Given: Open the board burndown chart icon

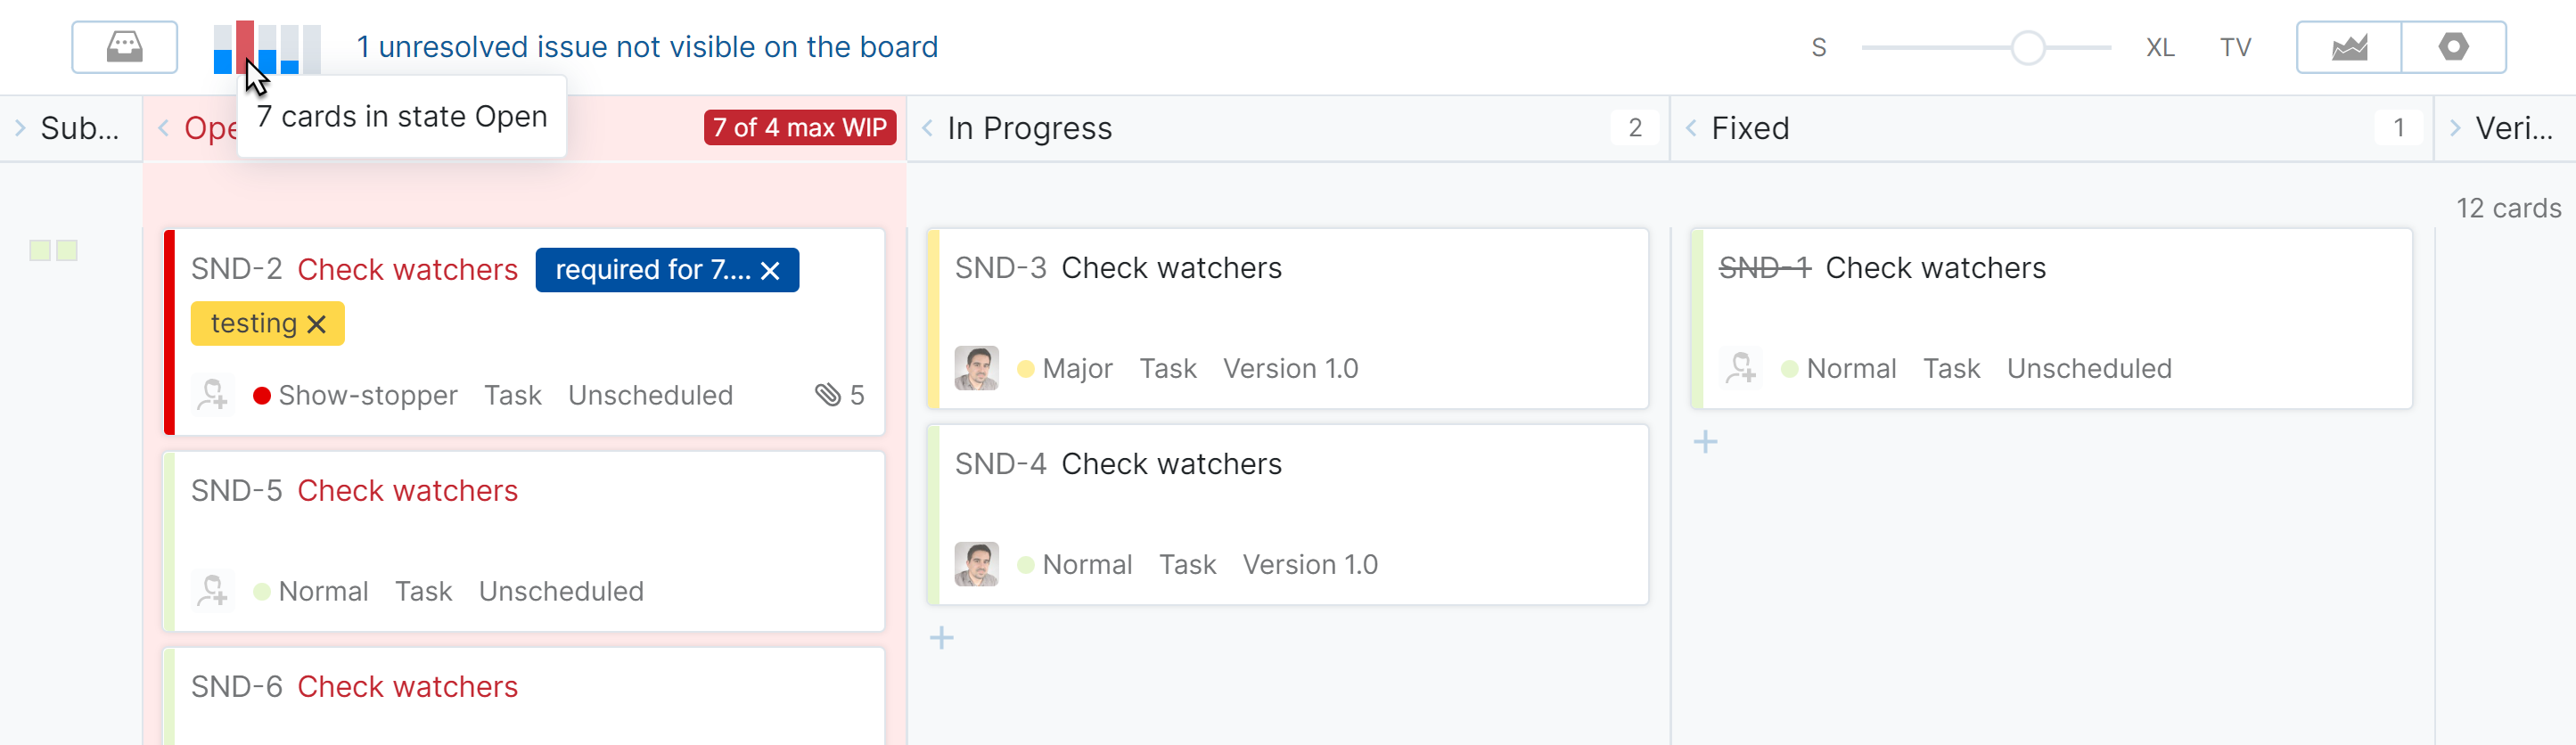Looking at the screenshot, I should coord(2349,47).
